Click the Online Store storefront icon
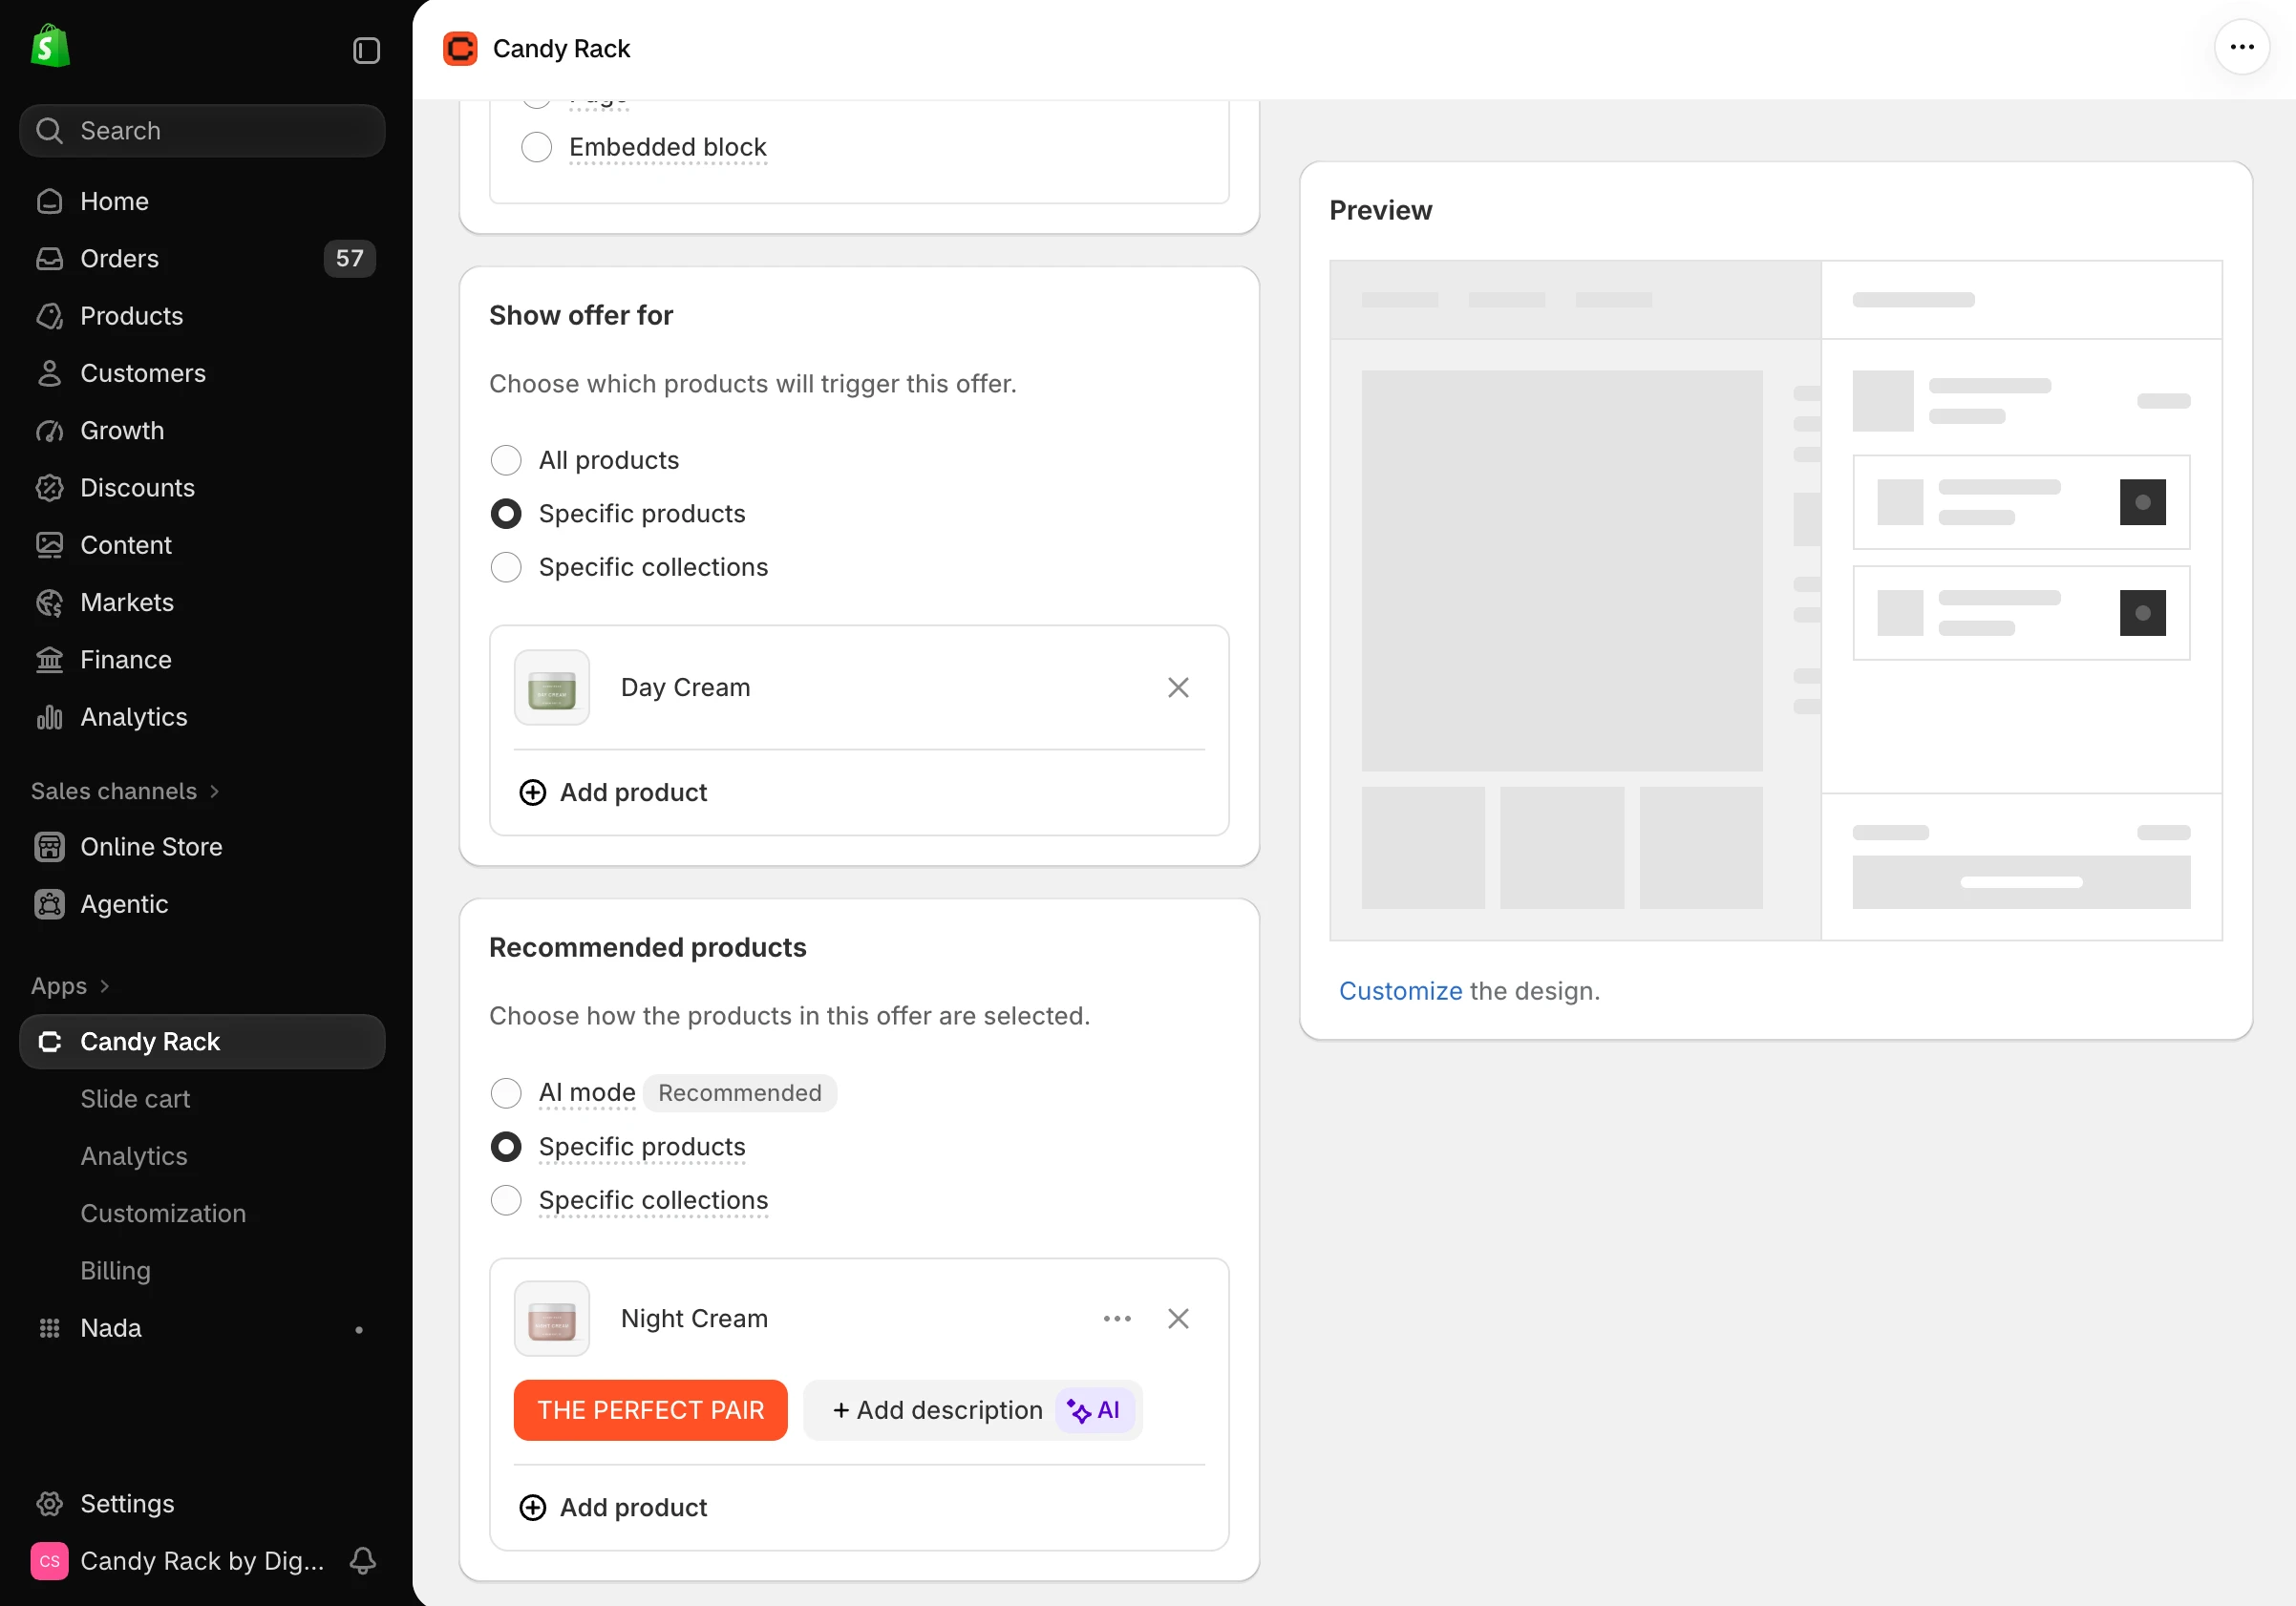 pyautogui.click(x=49, y=847)
